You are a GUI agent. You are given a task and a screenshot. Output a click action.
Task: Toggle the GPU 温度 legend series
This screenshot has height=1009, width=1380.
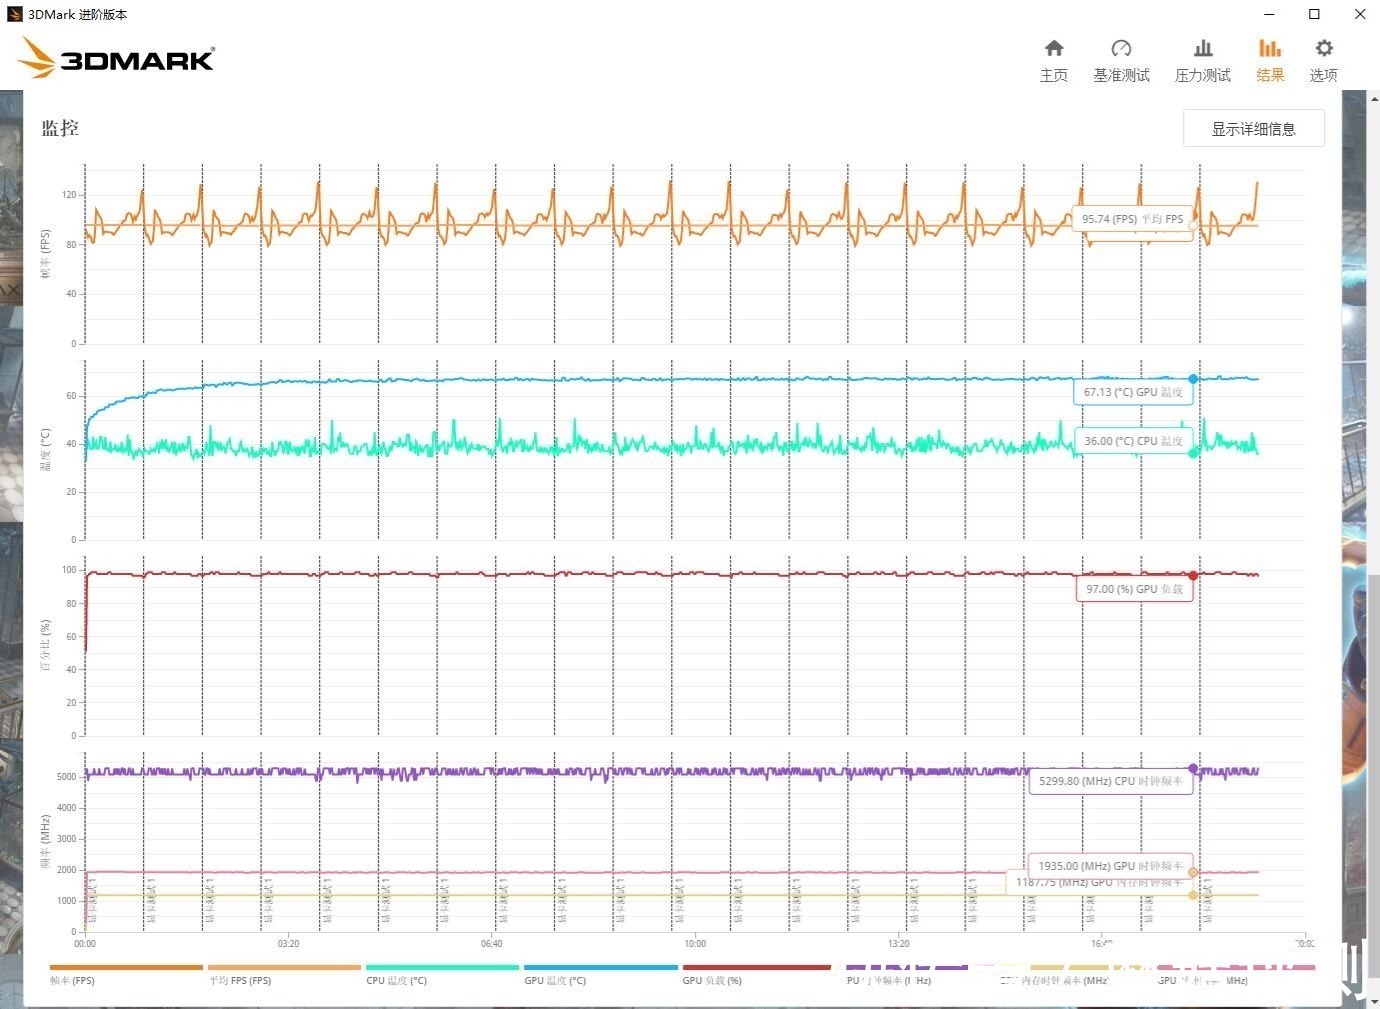(x=600, y=974)
